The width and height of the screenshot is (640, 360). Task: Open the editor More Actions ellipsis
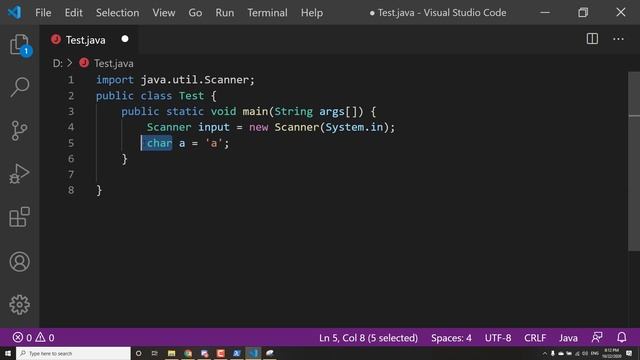click(x=618, y=39)
